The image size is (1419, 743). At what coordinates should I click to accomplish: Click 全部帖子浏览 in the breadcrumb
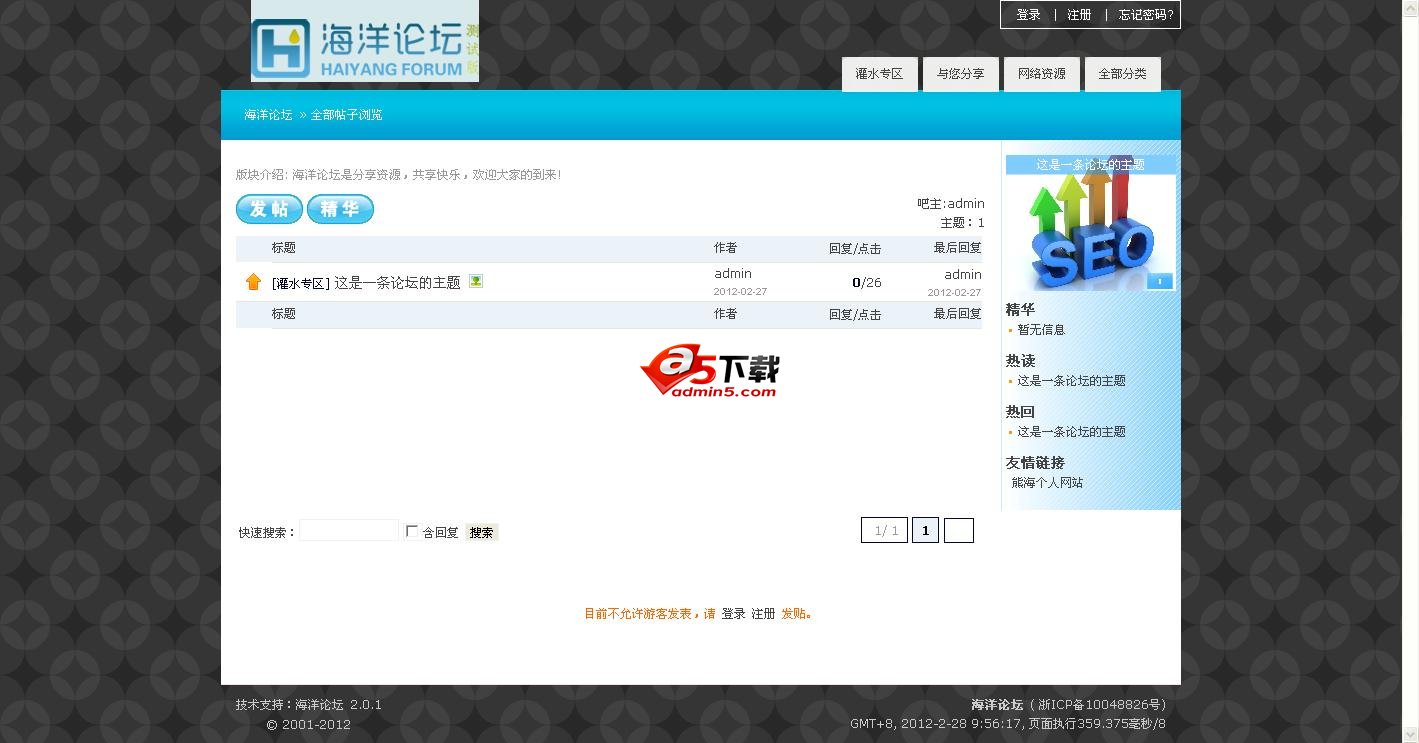(x=346, y=115)
